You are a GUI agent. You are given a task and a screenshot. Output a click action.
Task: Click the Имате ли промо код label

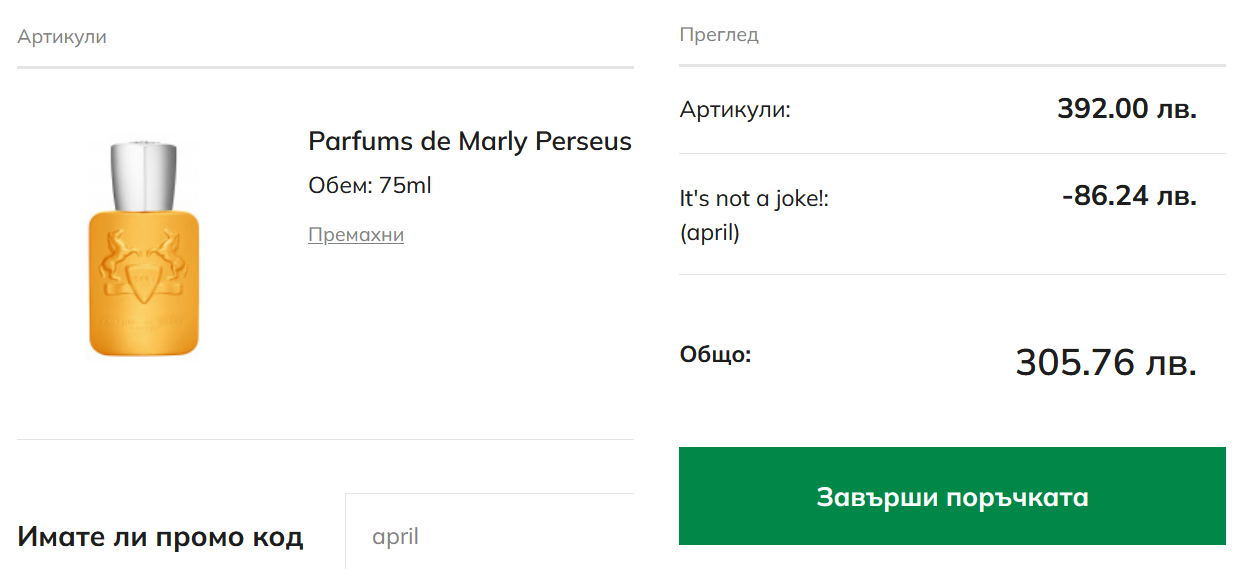tap(160, 537)
